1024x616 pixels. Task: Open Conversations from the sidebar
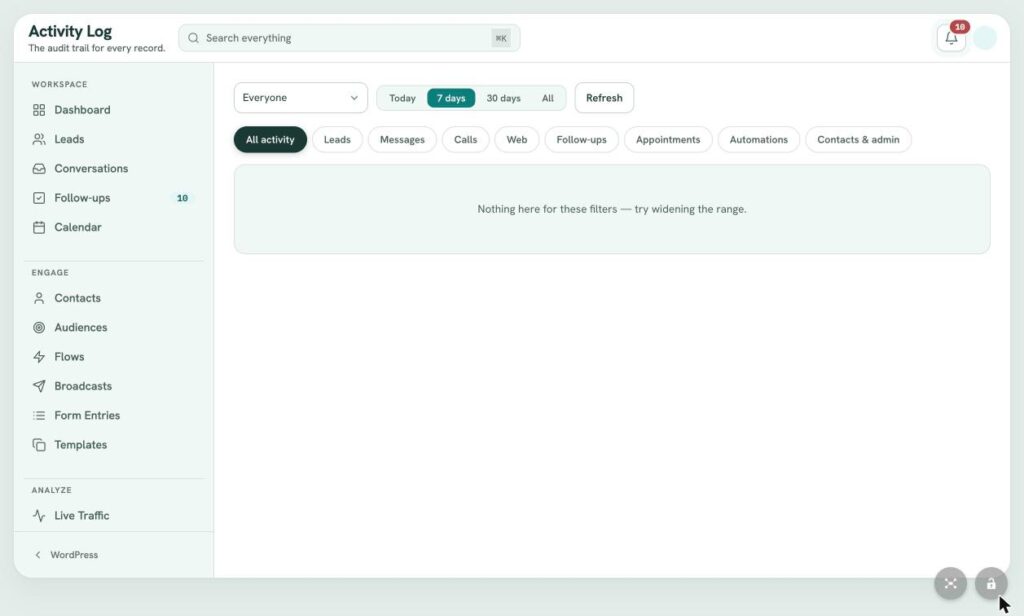[x=112, y=169]
